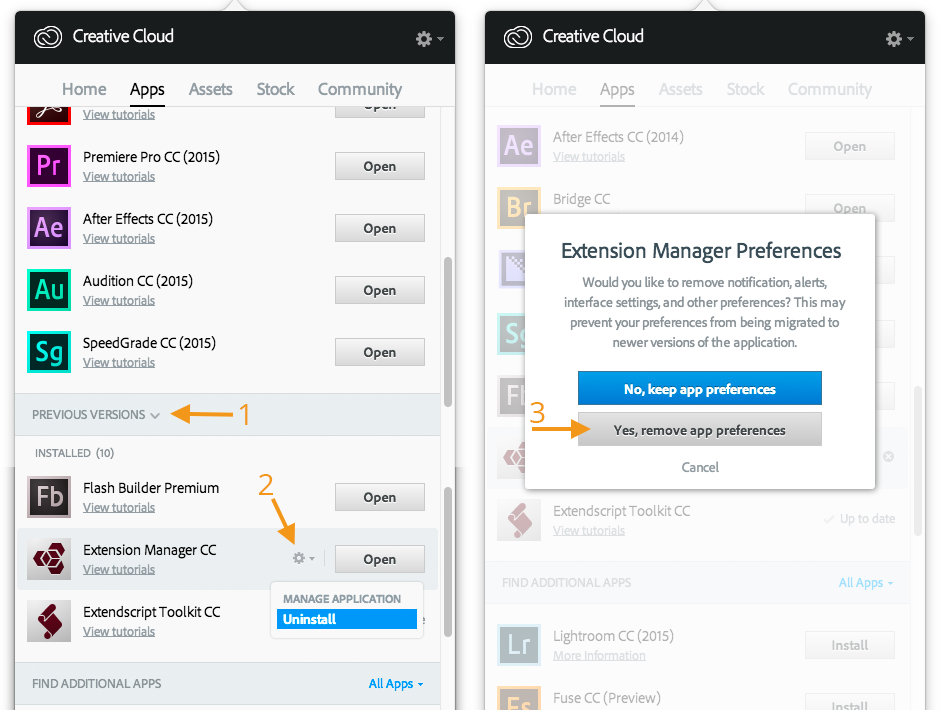Click the Extension Manager CC icon
Image resolution: width=940 pixels, height=710 pixels.
pos(49,559)
